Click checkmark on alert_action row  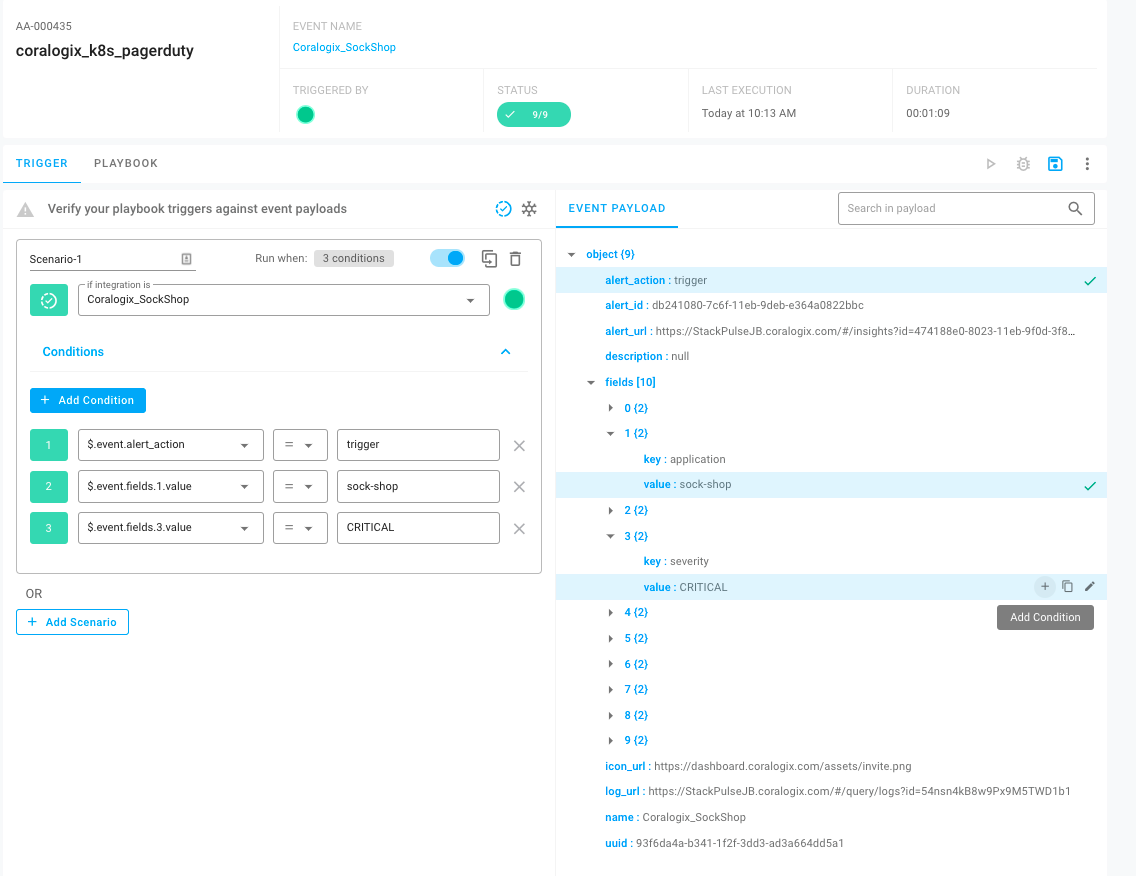[1090, 281]
